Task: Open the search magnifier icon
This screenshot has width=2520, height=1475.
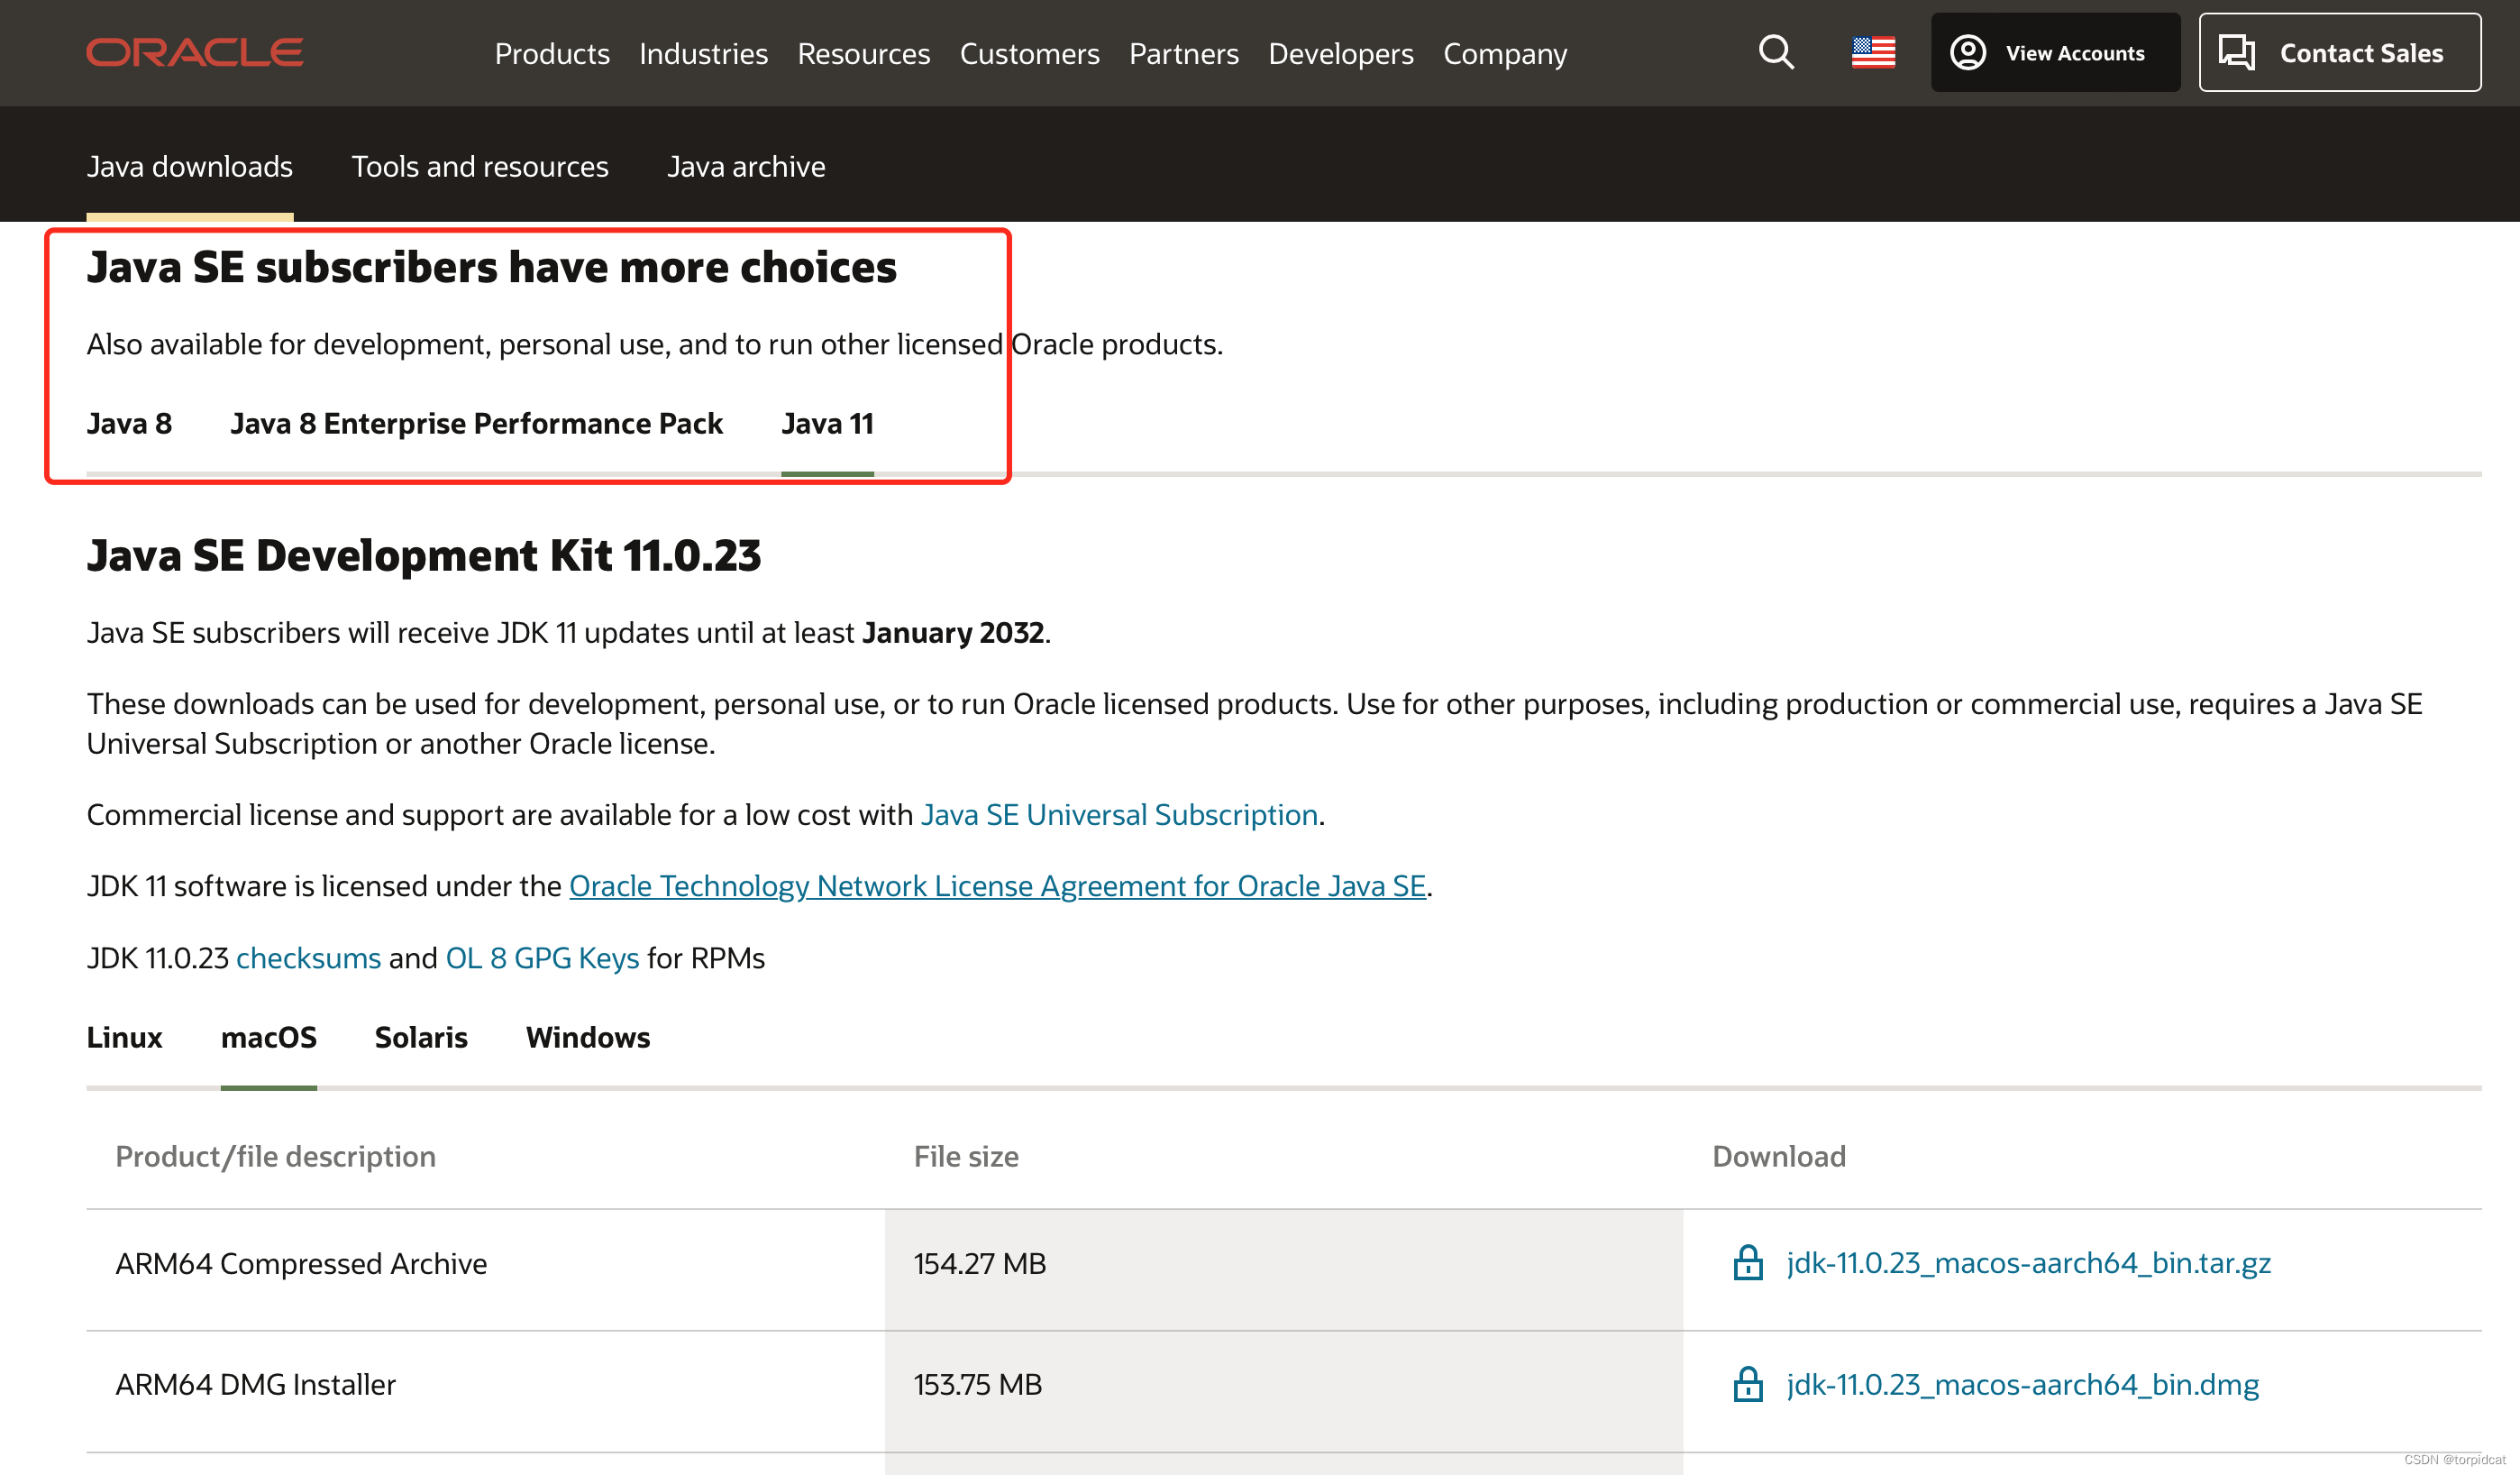Action: tap(1776, 52)
